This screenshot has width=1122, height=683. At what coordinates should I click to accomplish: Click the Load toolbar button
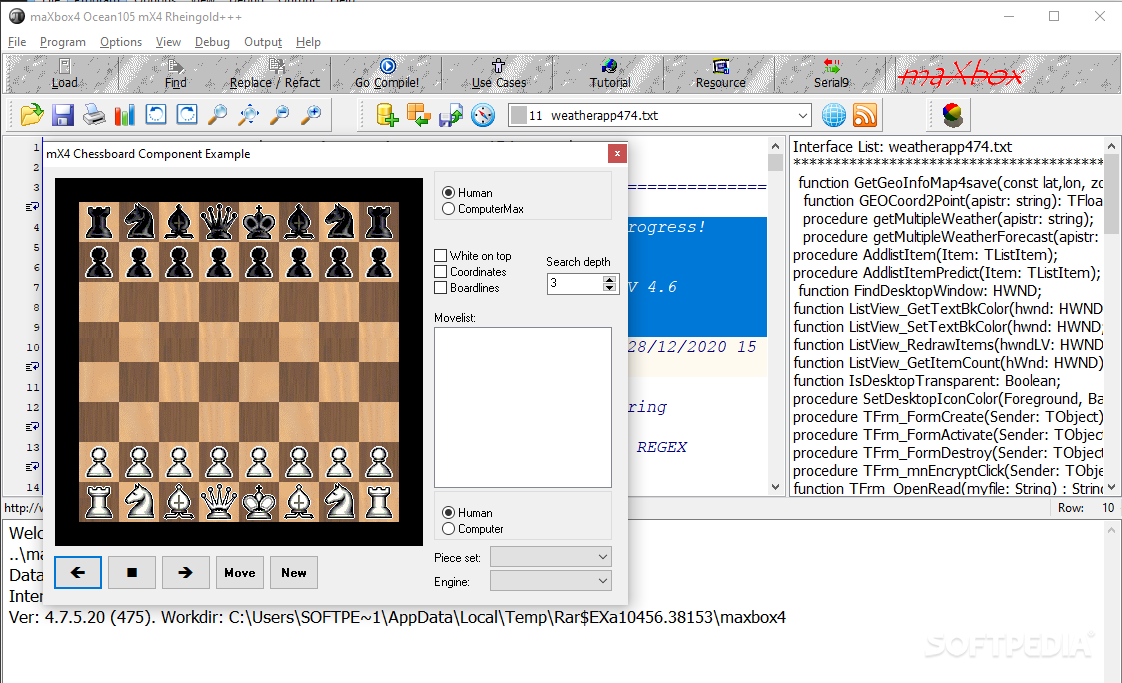[x=64, y=74]
